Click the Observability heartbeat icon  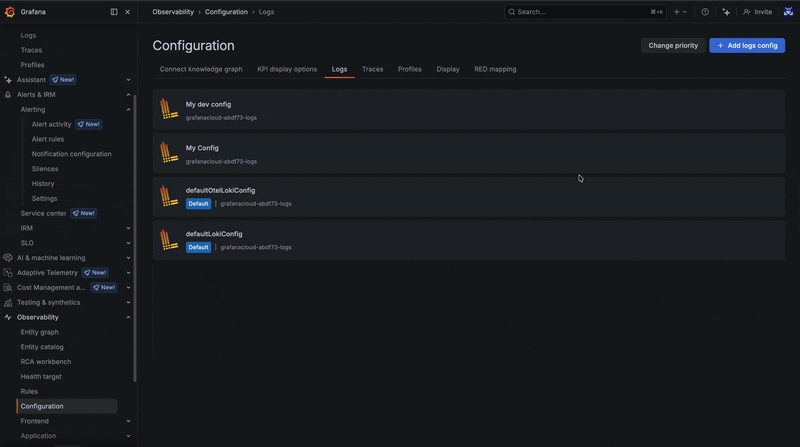[x=8, y=317]
